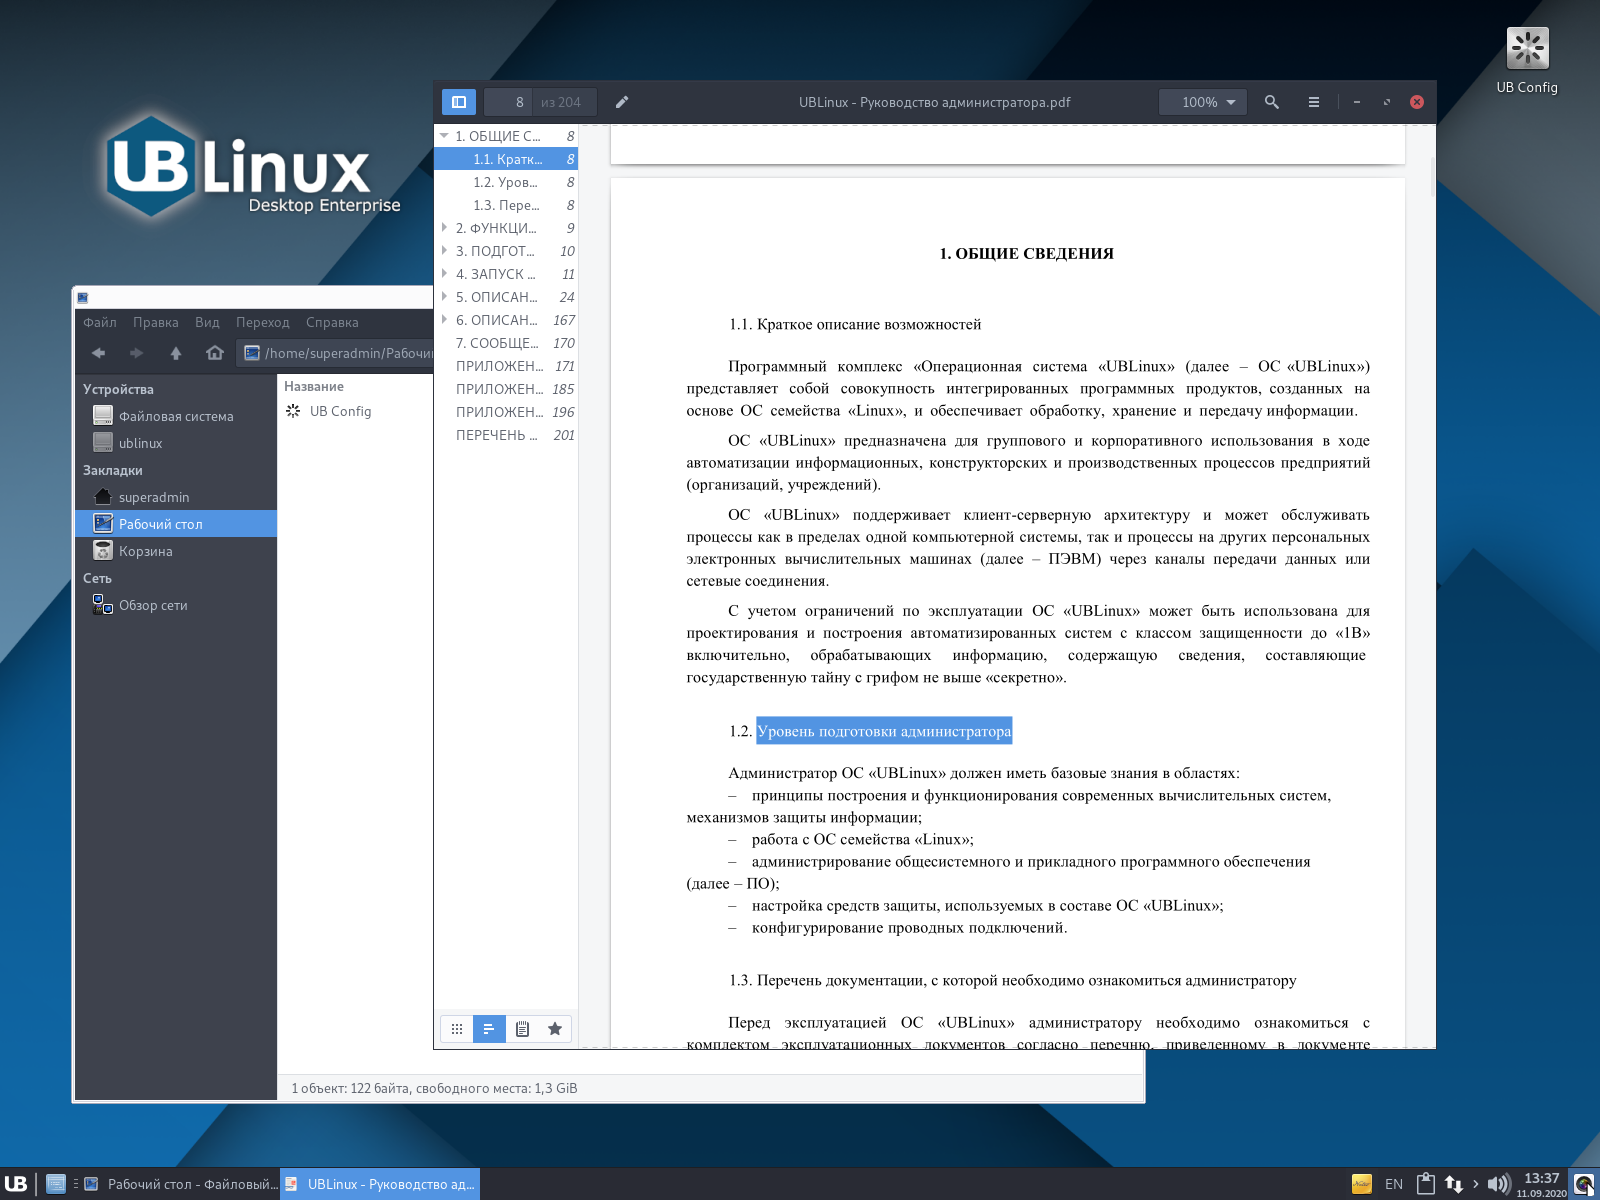
Task: Select outline entry '1.1. Кратк...'
Action: click(x=506, y=159)
